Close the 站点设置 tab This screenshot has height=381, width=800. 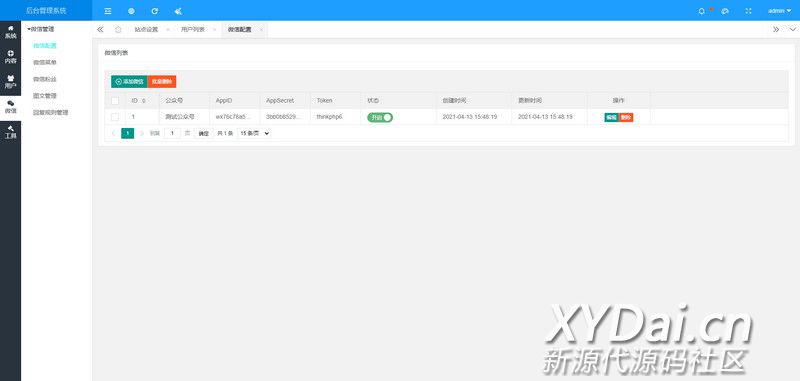coord(168,30)
